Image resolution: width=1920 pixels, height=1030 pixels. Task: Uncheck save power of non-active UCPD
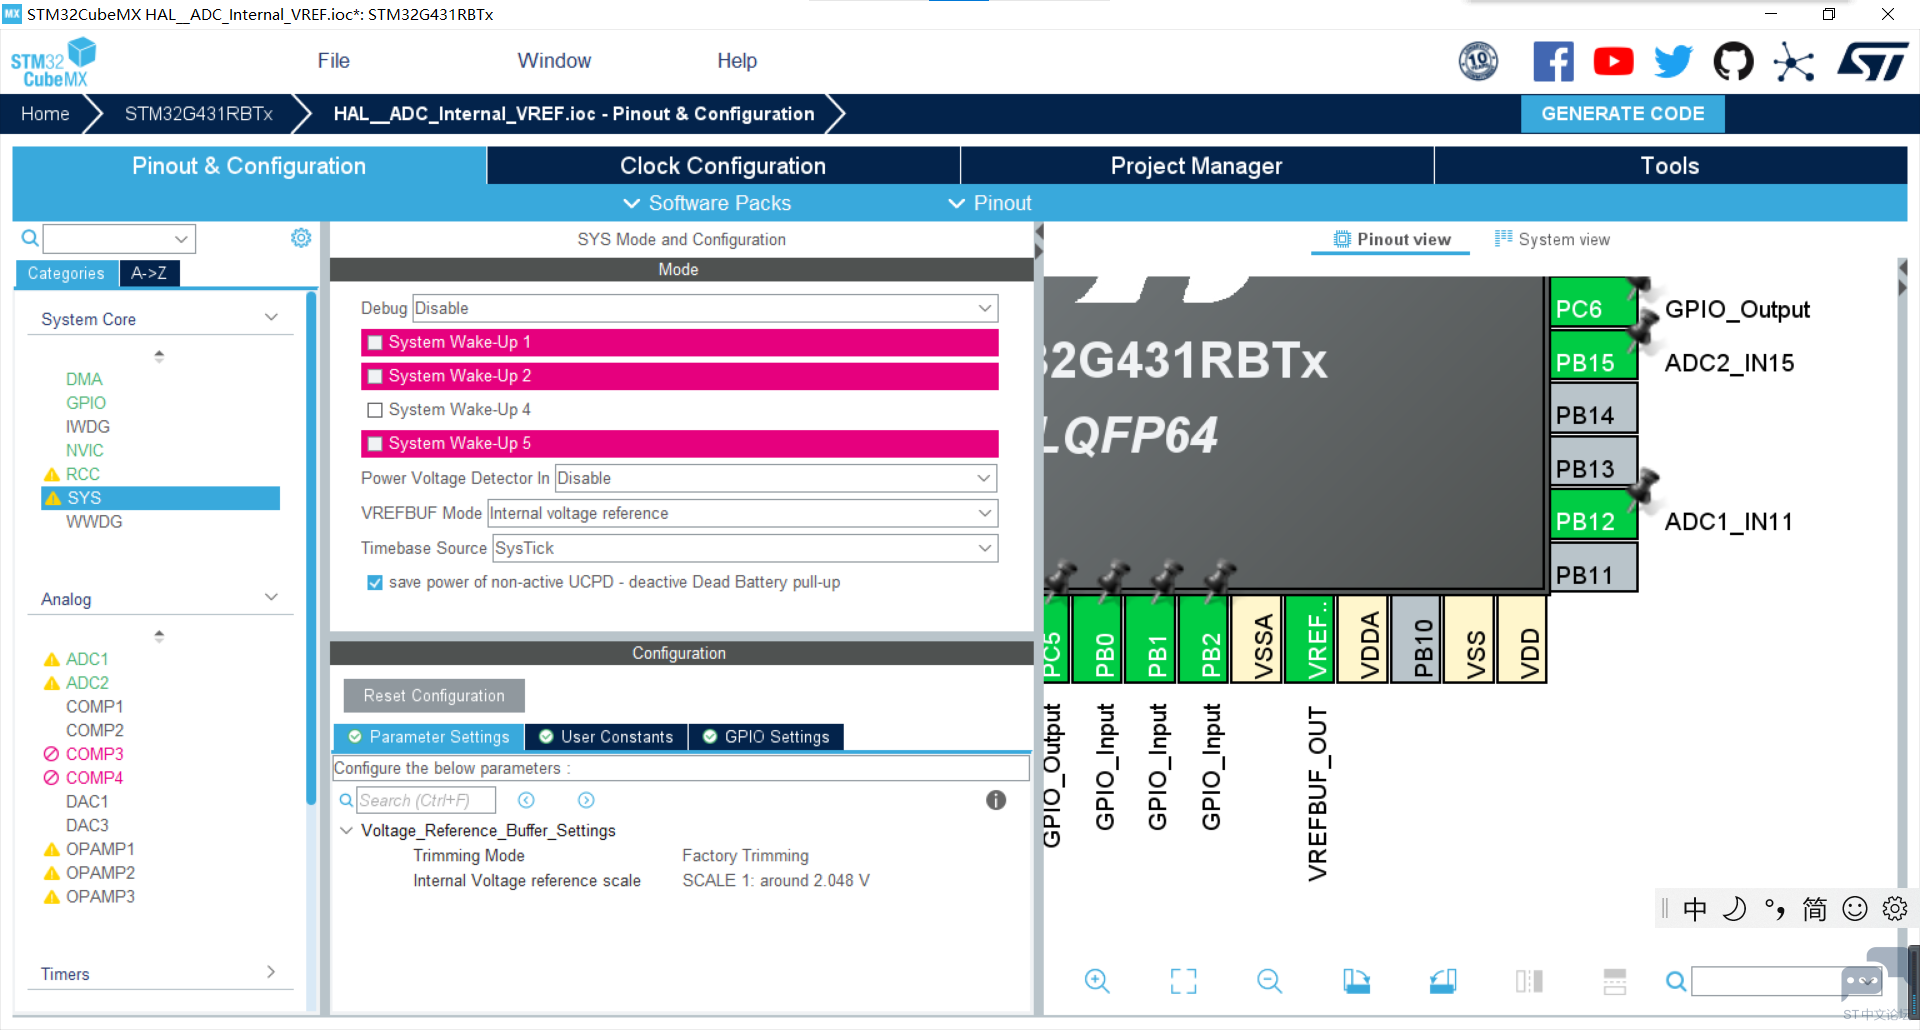coord(375,582)
